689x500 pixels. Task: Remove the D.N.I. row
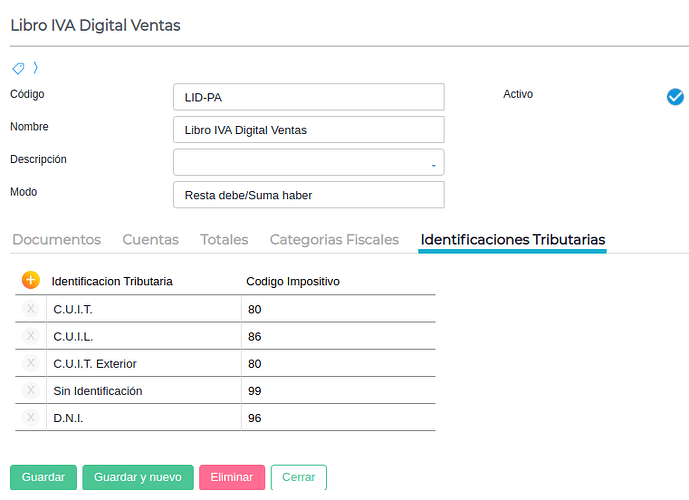(30, 417)
